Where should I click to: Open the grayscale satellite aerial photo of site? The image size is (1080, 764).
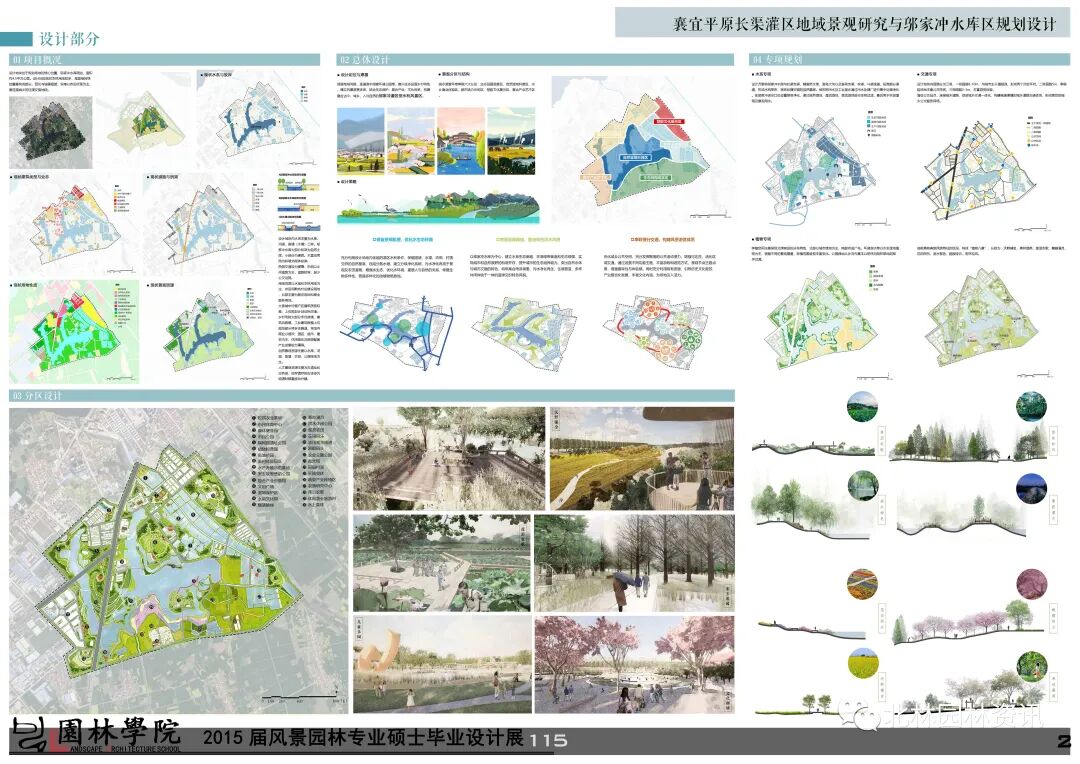(51, 132)
